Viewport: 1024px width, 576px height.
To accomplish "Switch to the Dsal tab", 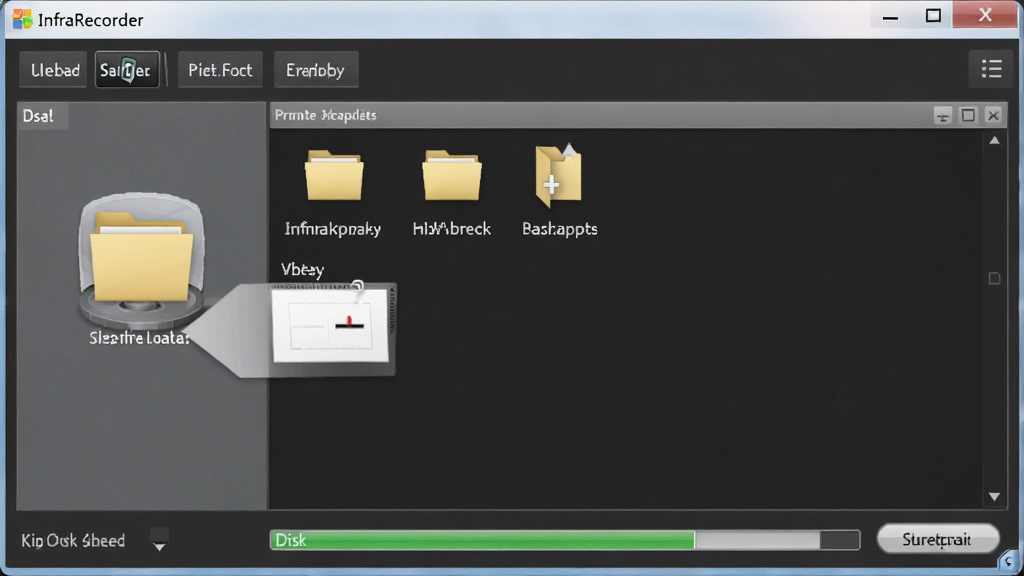I will pos(40,116).
